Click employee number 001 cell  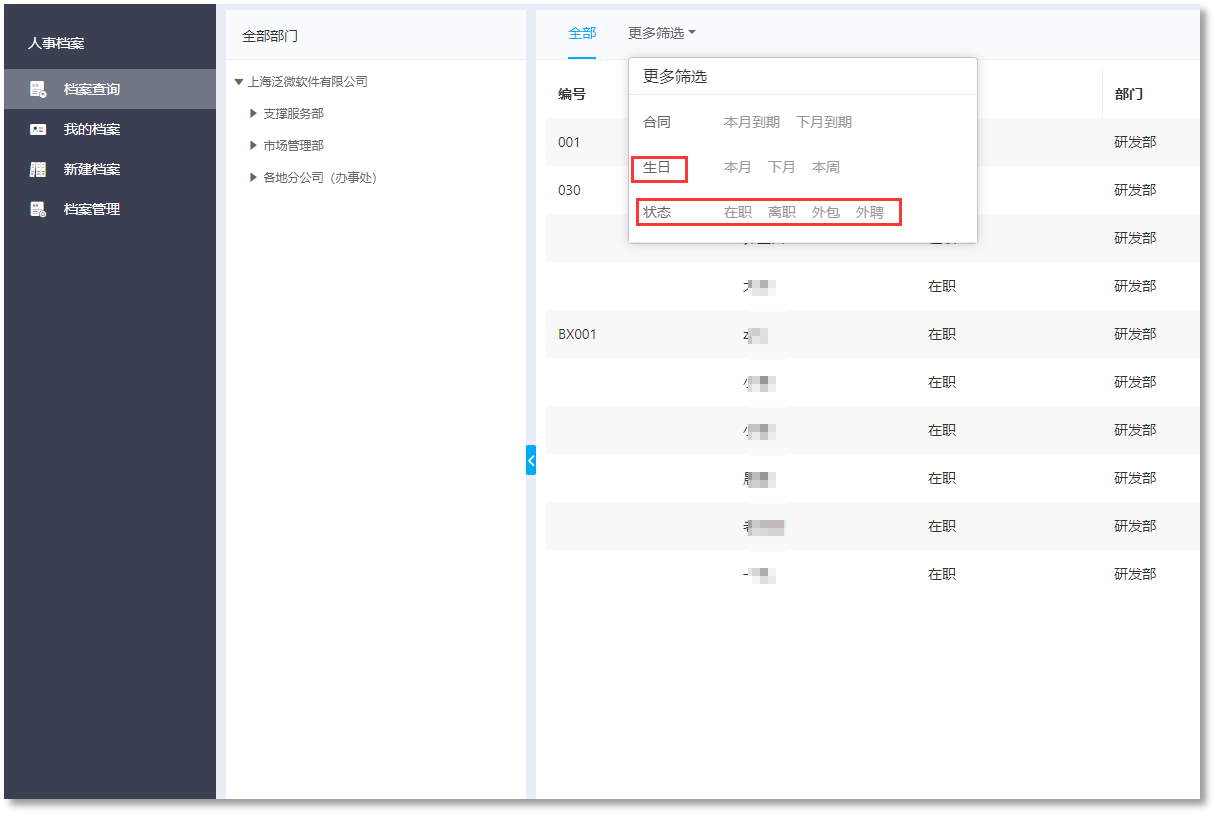(569, 142)
